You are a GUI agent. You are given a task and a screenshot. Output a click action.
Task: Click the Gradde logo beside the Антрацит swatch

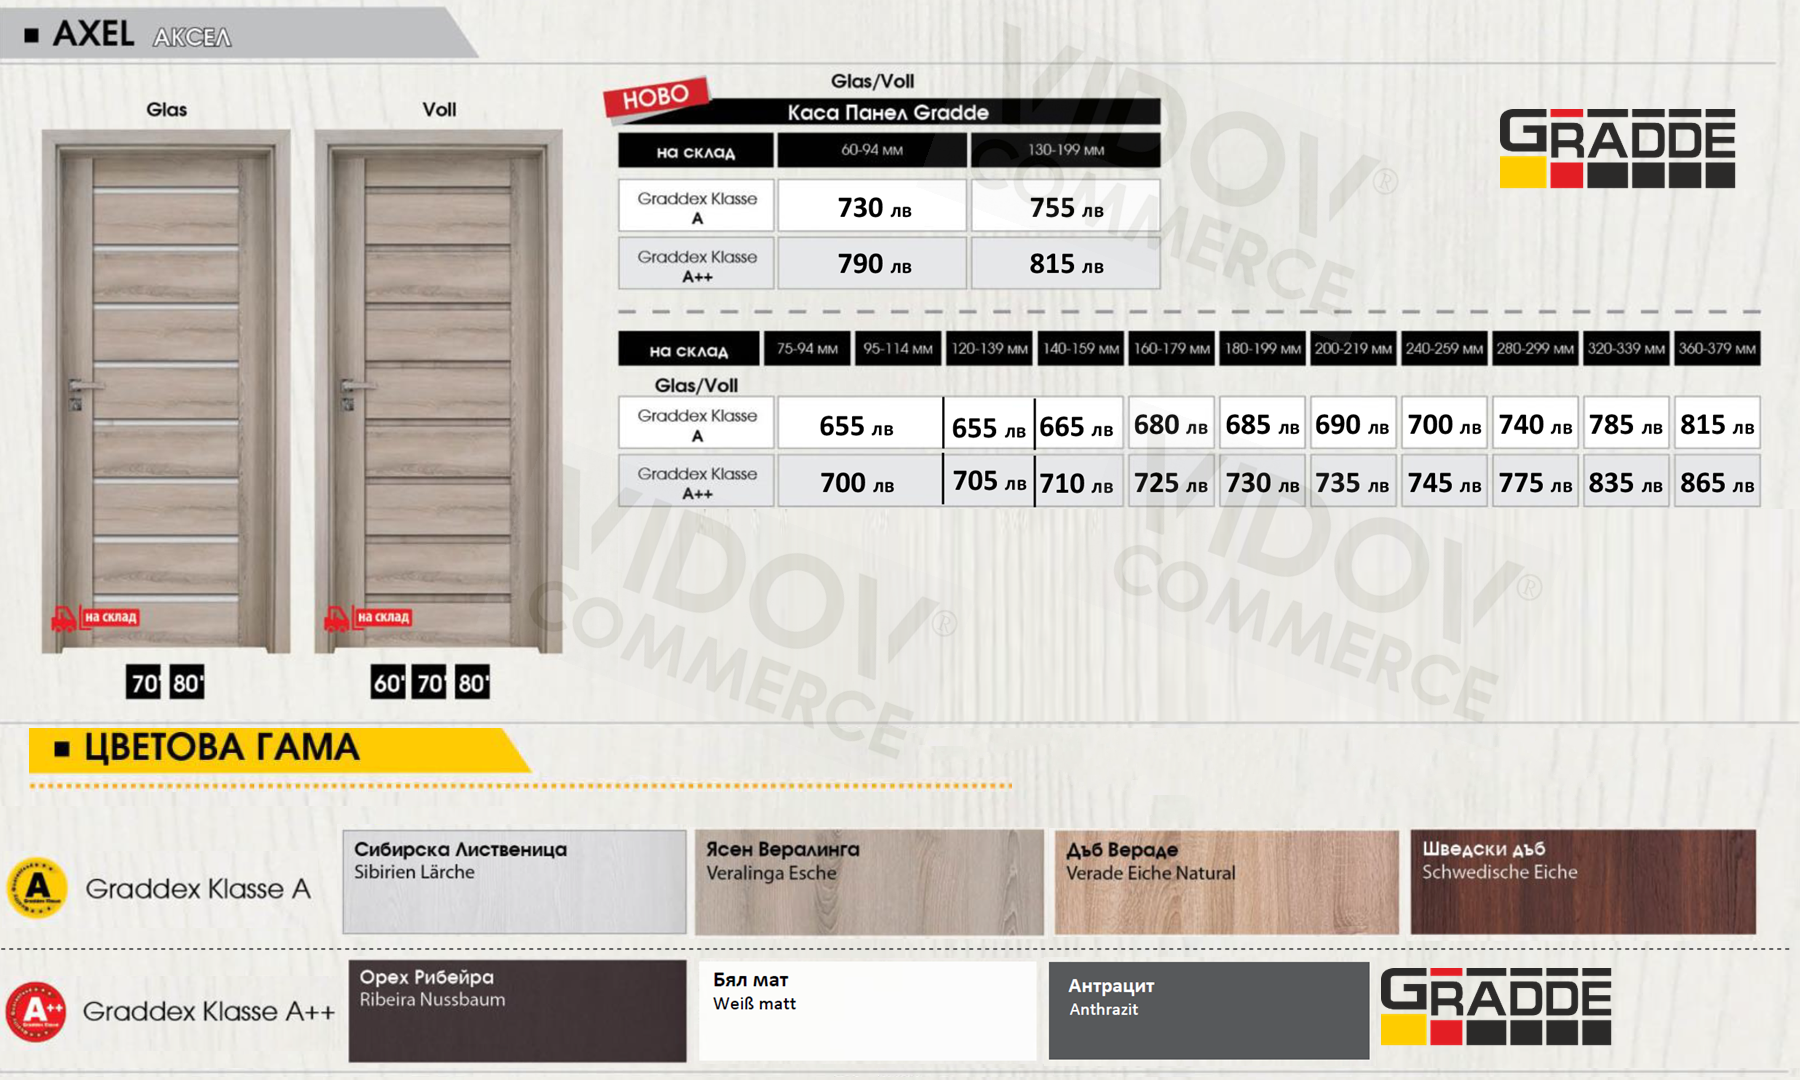(1496, 1006)
